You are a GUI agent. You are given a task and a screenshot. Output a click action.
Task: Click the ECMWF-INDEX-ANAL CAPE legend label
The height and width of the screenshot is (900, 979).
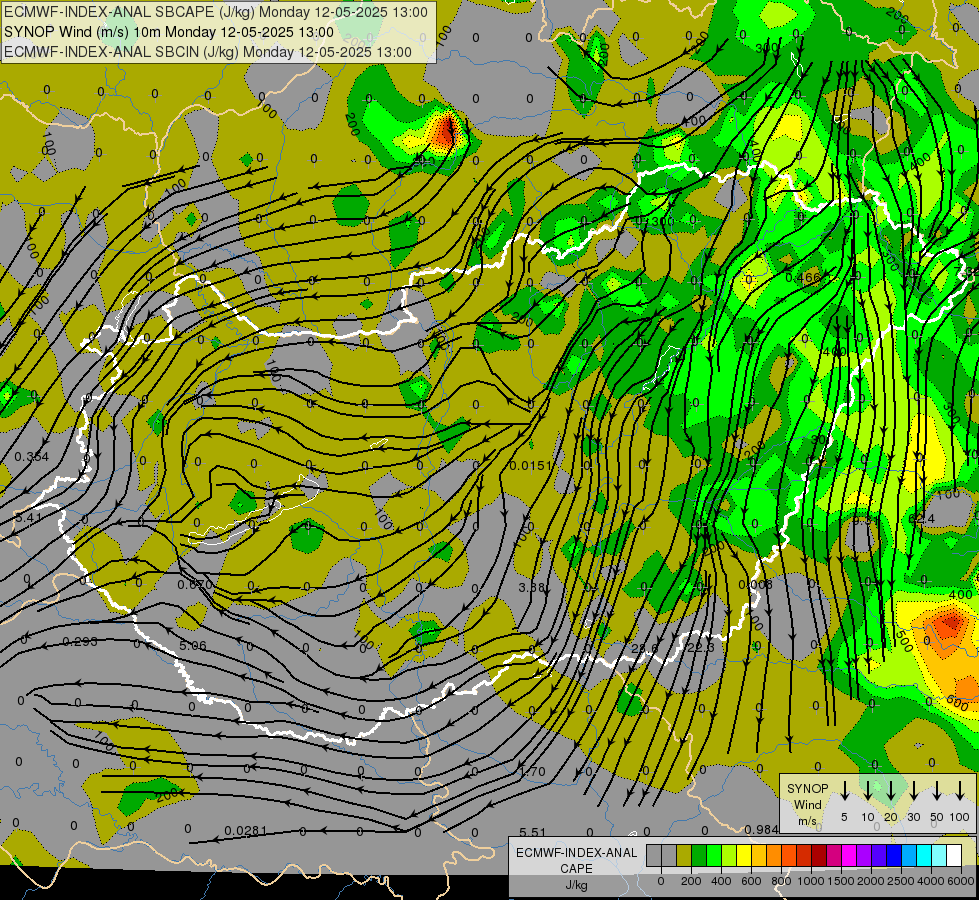click(x=576, y=861)
